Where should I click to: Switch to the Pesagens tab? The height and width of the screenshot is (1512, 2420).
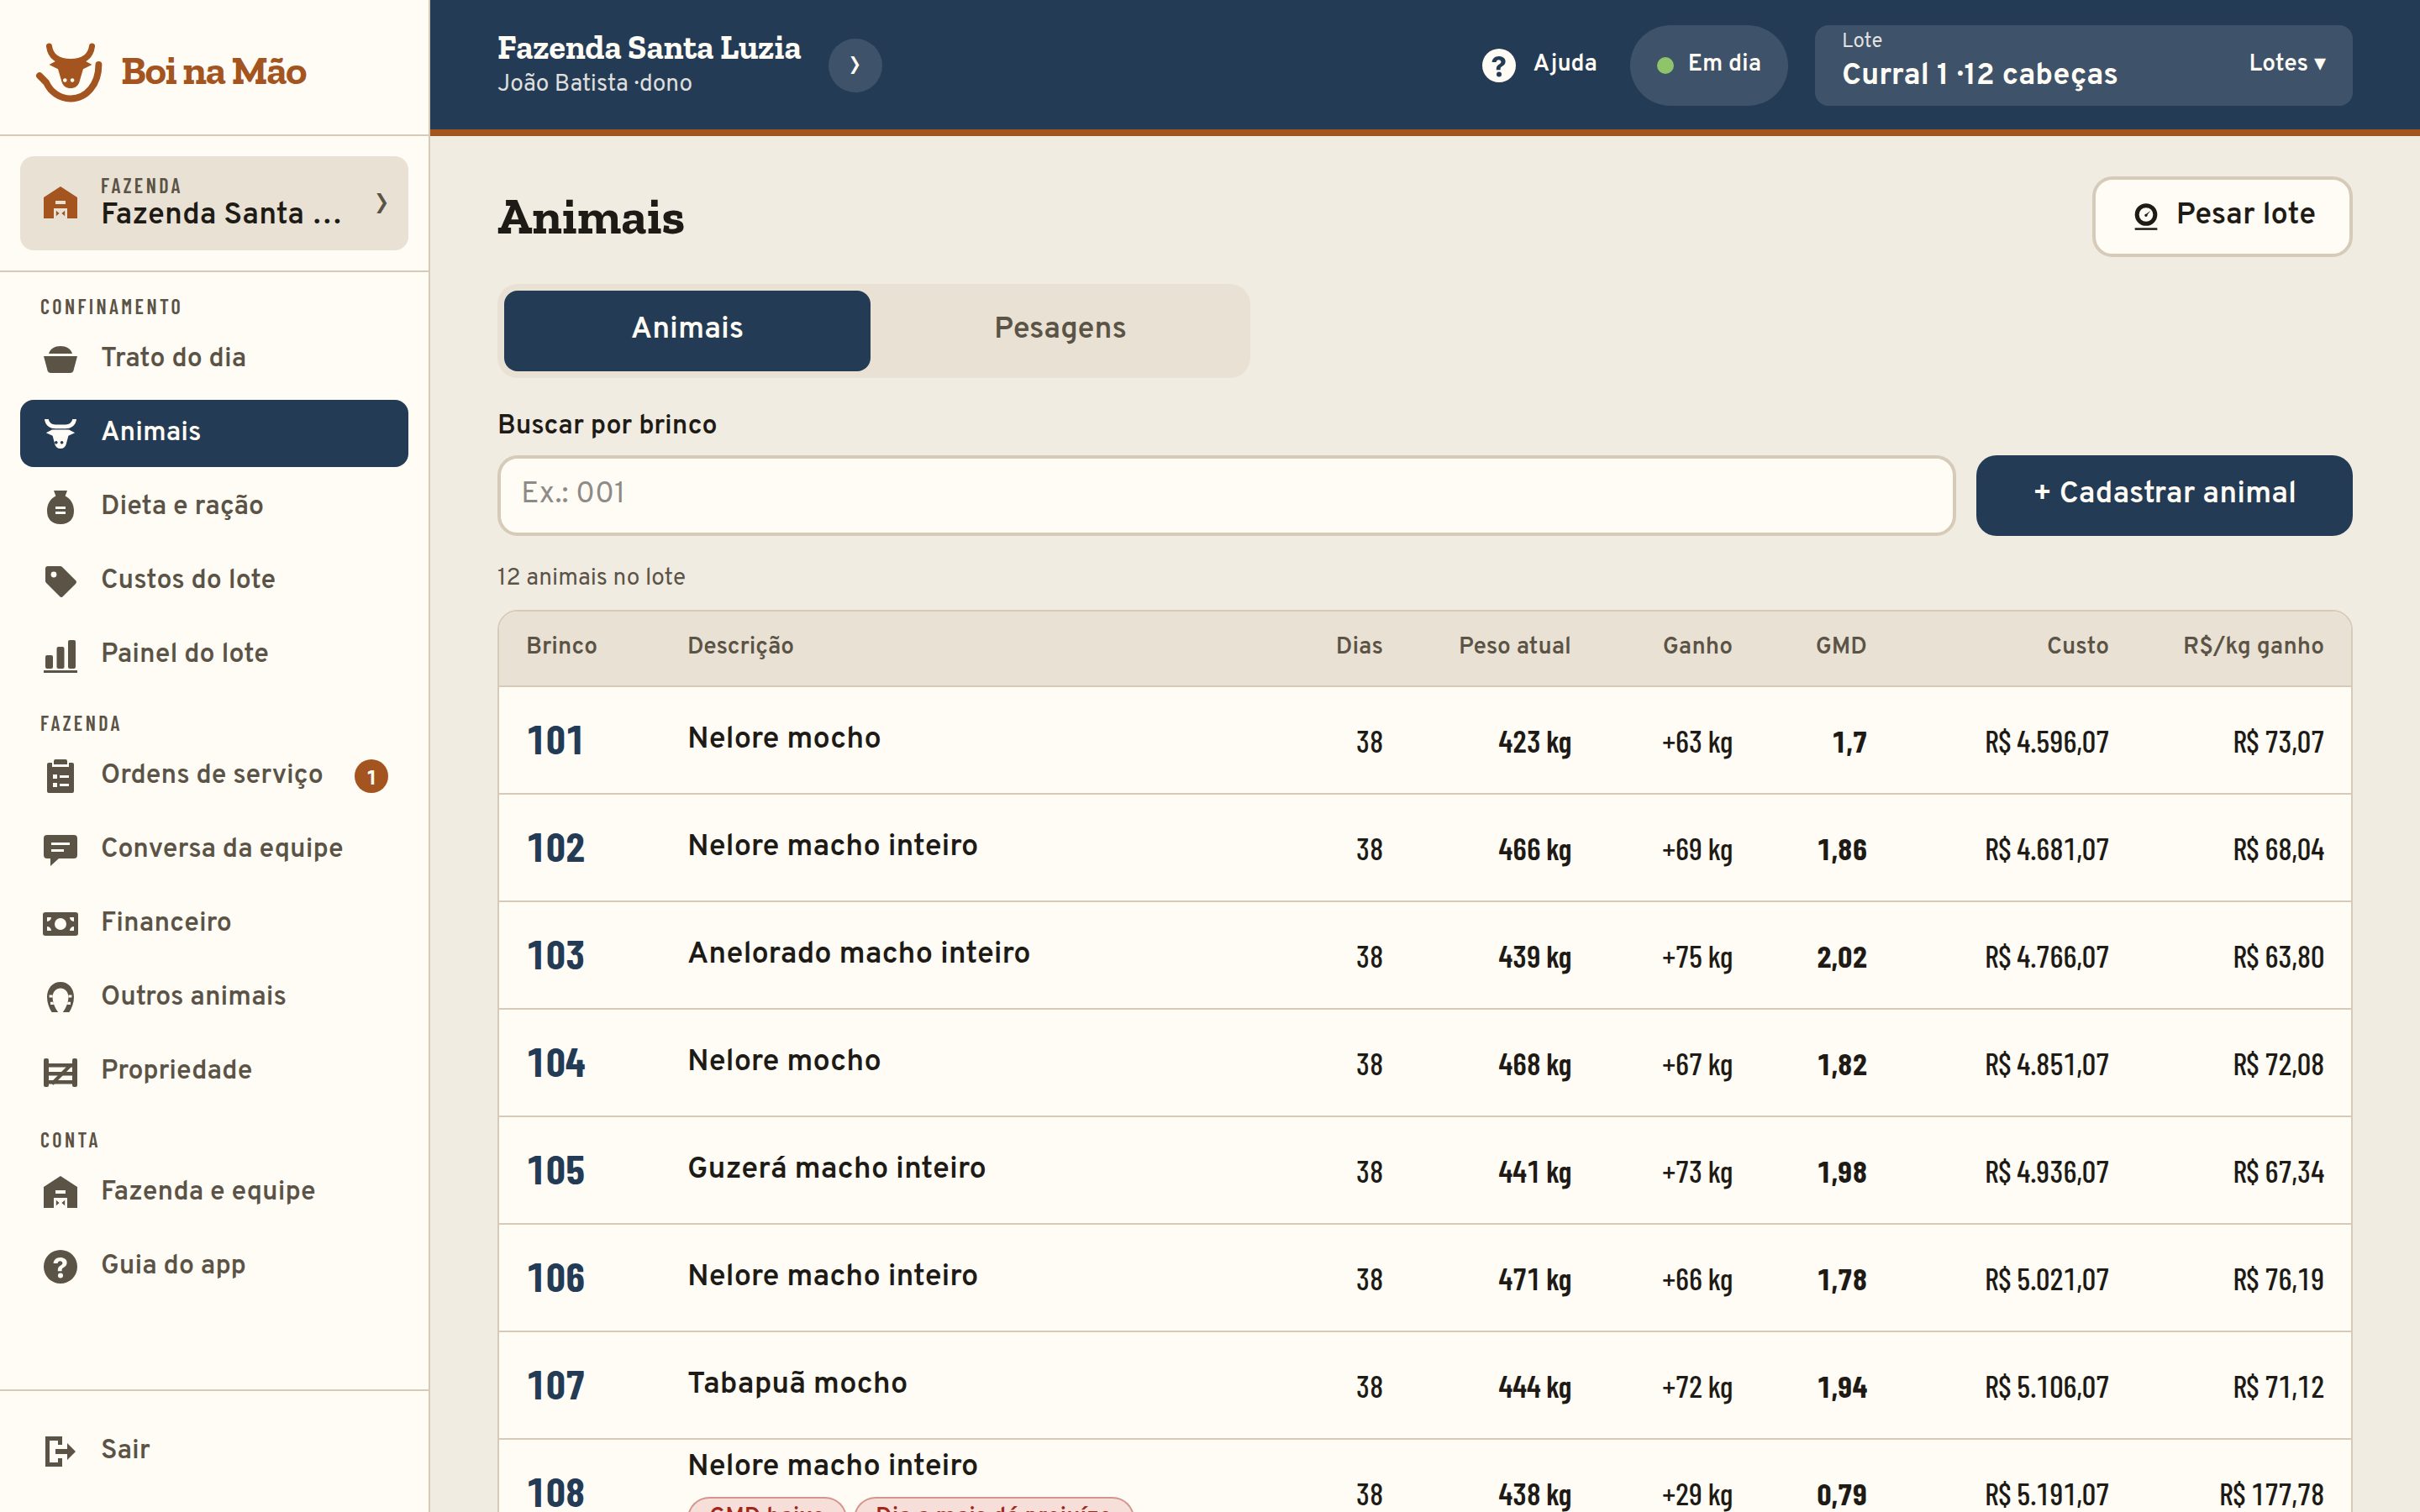click(x=1059, y=329)
